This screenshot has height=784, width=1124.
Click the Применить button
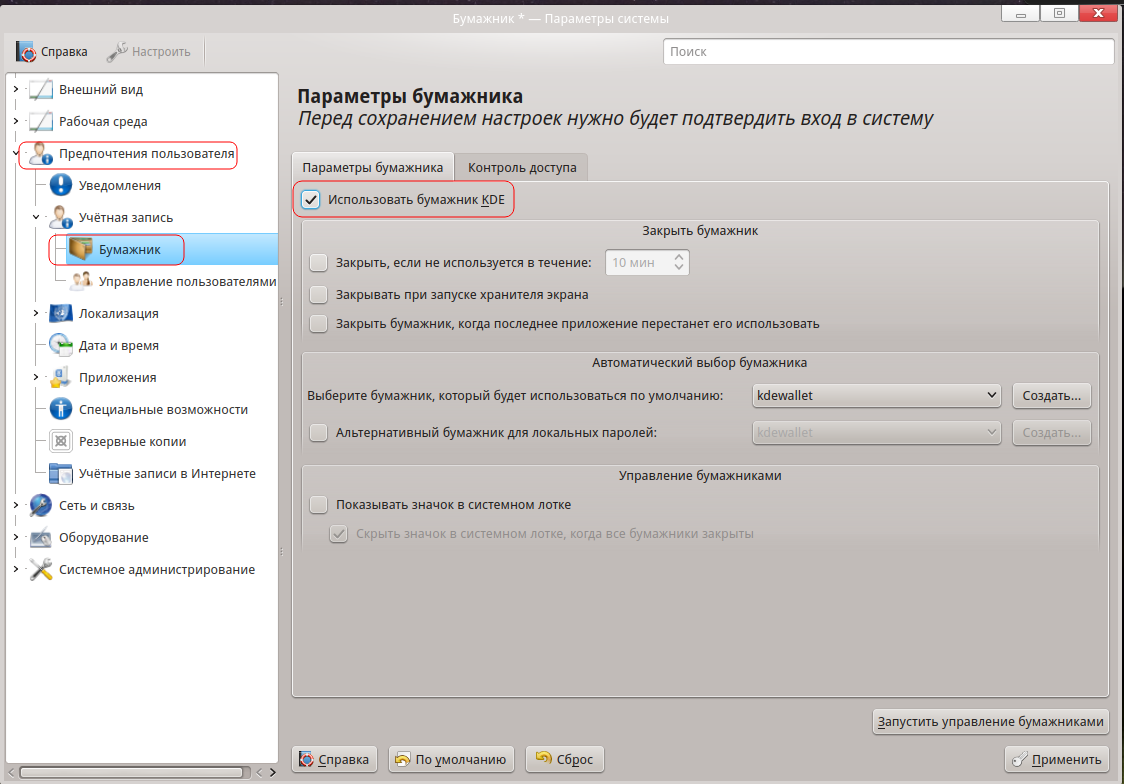coord(1057,759)
